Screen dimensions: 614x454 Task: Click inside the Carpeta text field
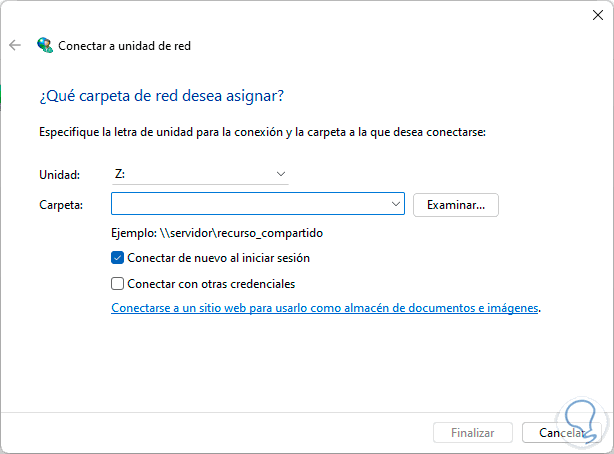tap(250, 204)
